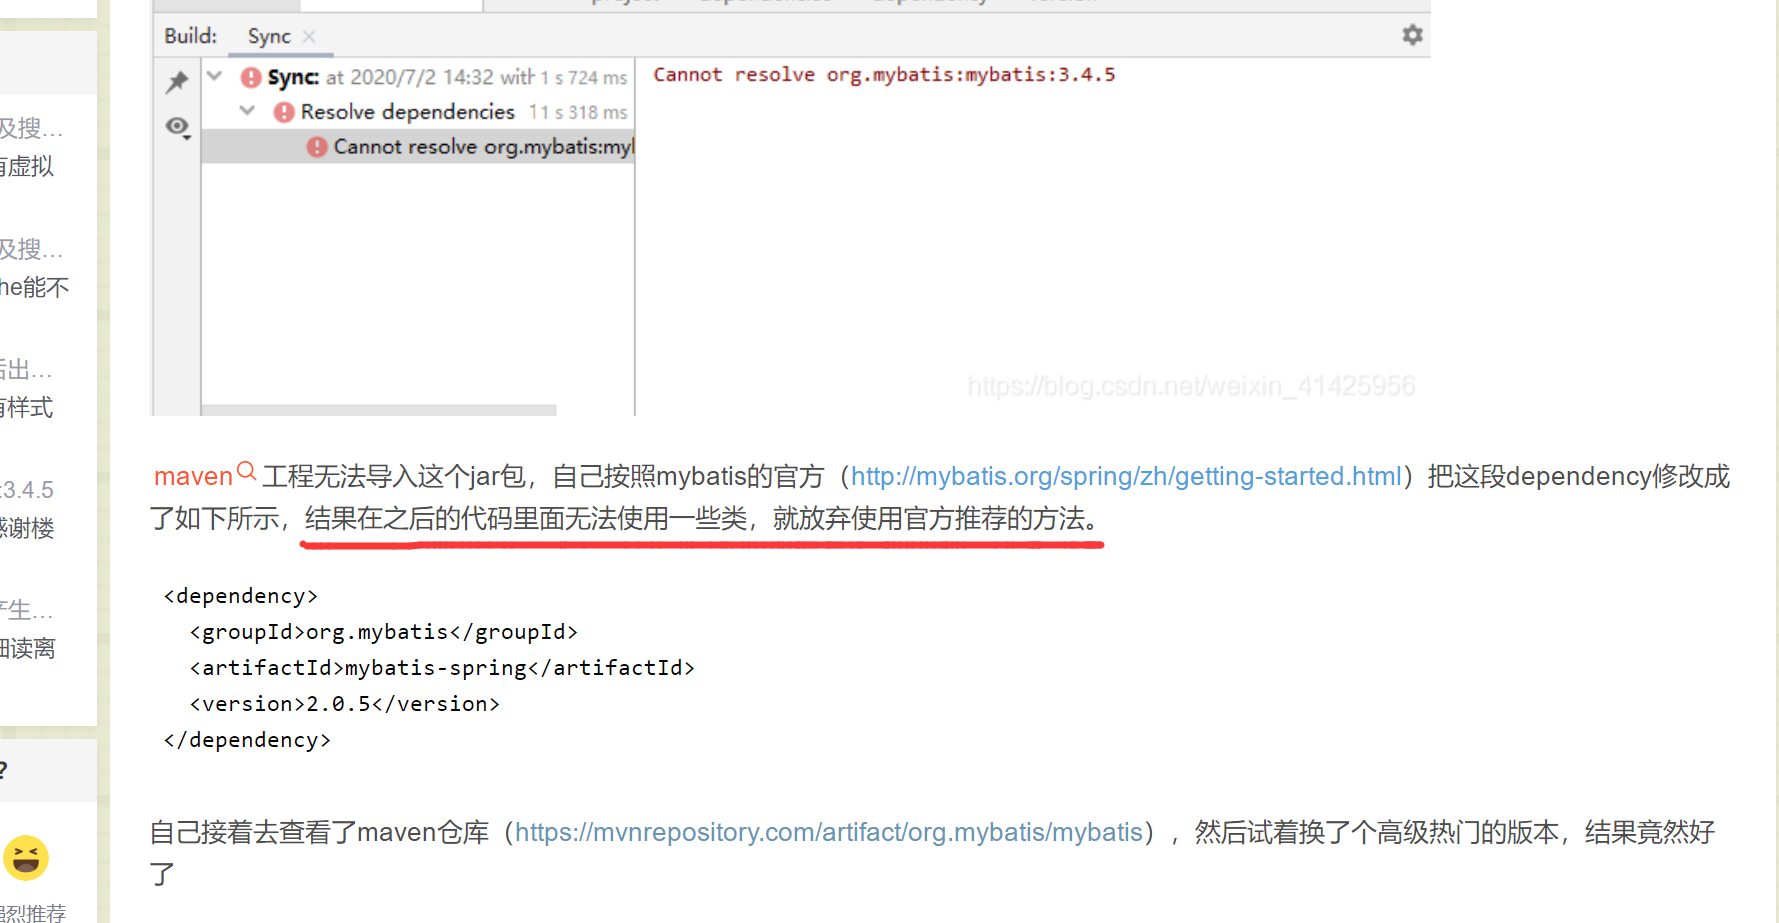Toggle the warnings filter eye icon
This screenshot has width=1779, height=923.
tap(177, 127)
